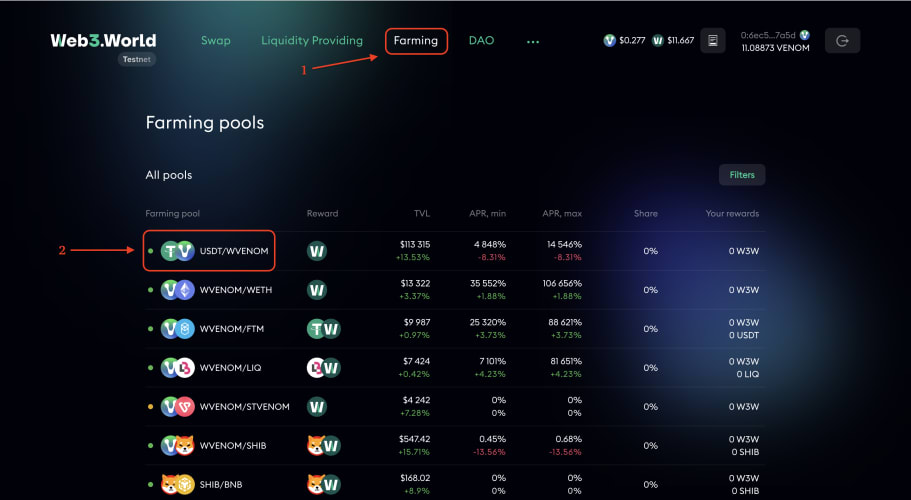This screenshot has width=911, height=500.
Task: Click the TVL value $13 322
Action: tap(415, 283)
